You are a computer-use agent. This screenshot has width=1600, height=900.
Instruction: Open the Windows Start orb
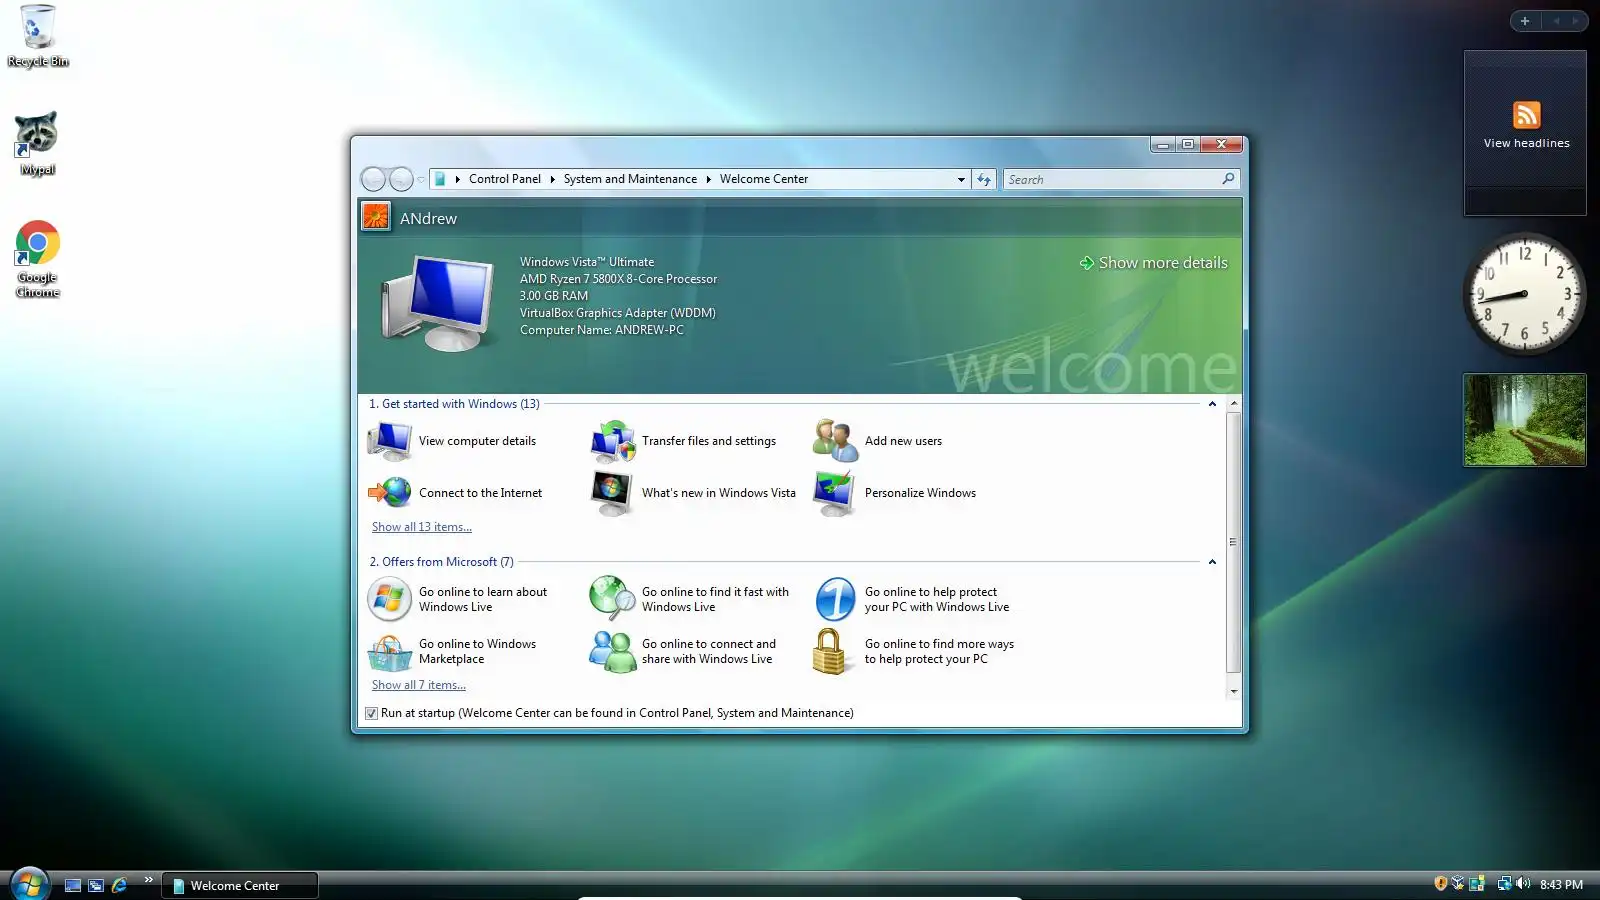coord(29,884)
